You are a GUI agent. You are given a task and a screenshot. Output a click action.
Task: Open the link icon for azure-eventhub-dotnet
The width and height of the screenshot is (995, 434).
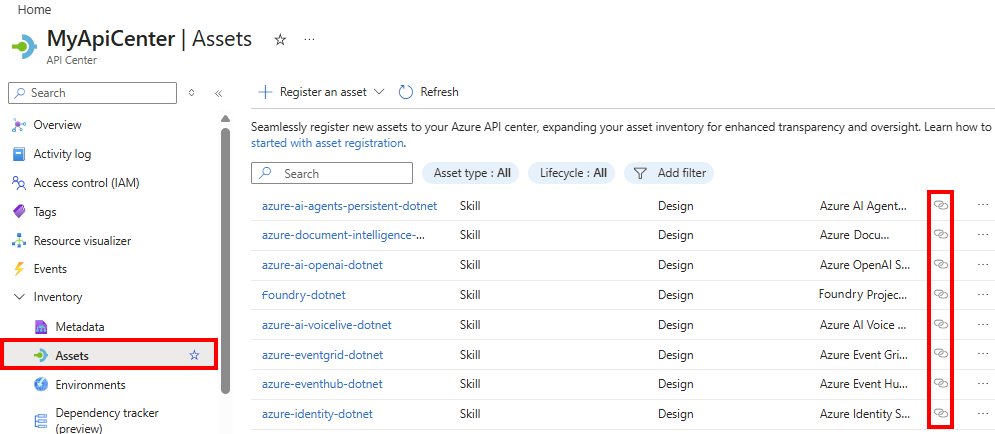pyautogui.click(x=940, y=383)
